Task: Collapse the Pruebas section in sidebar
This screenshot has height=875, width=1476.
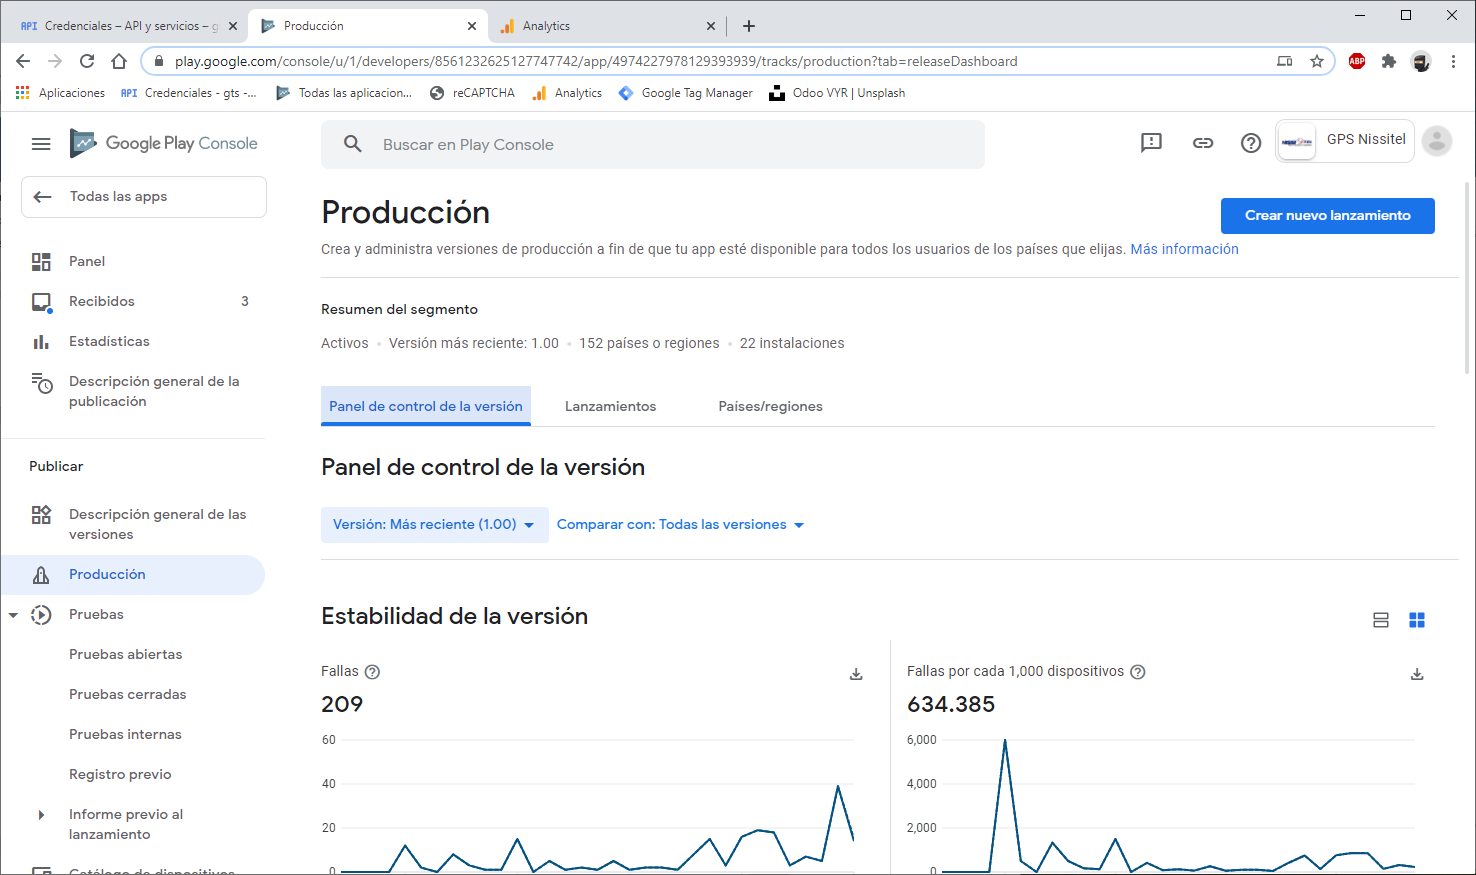Action: click(14, 615)
